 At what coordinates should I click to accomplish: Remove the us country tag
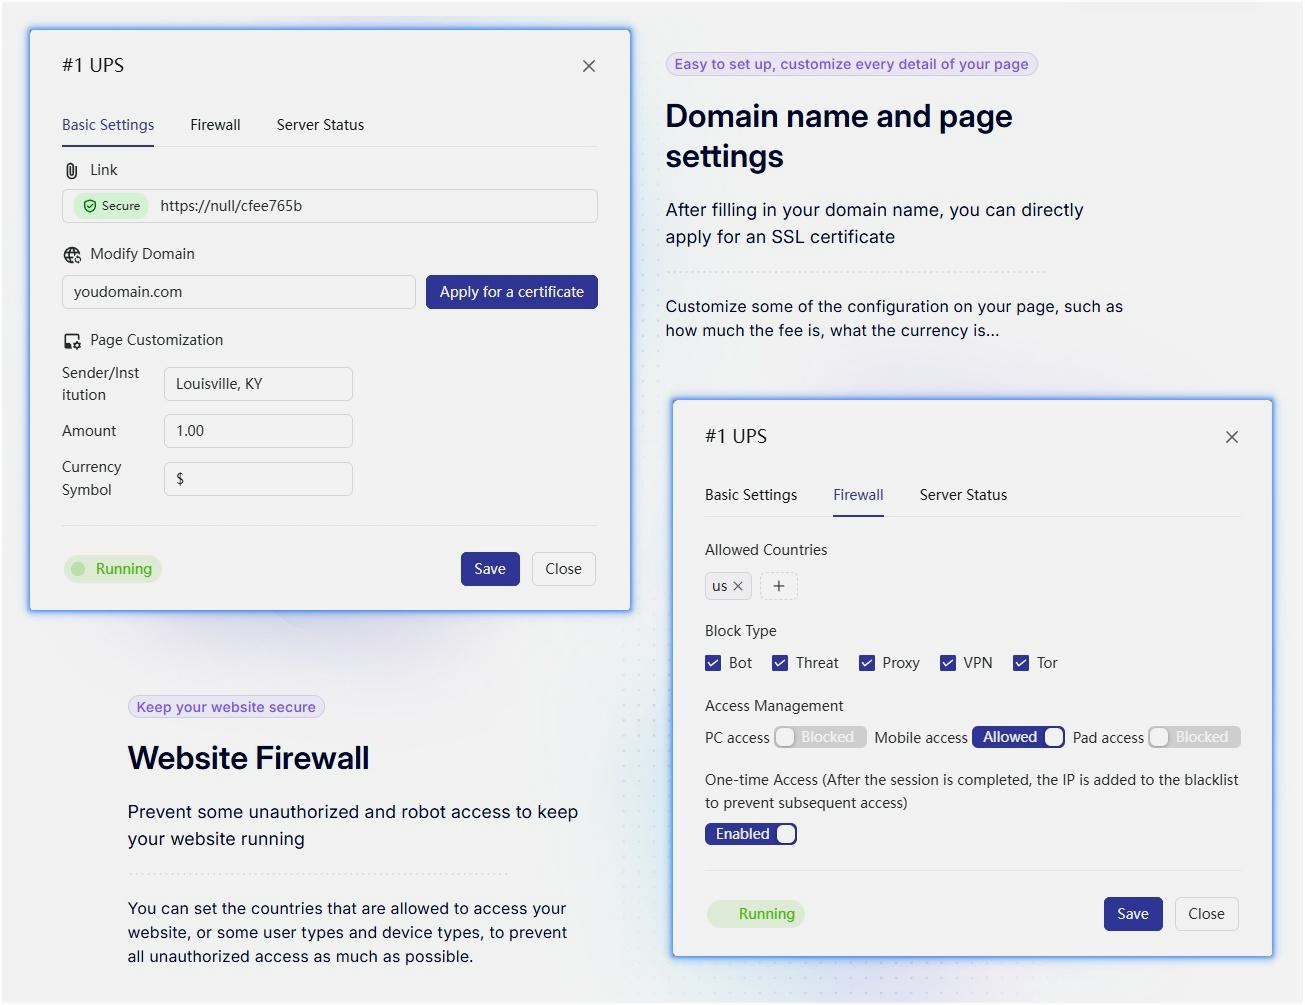(738, 586)
